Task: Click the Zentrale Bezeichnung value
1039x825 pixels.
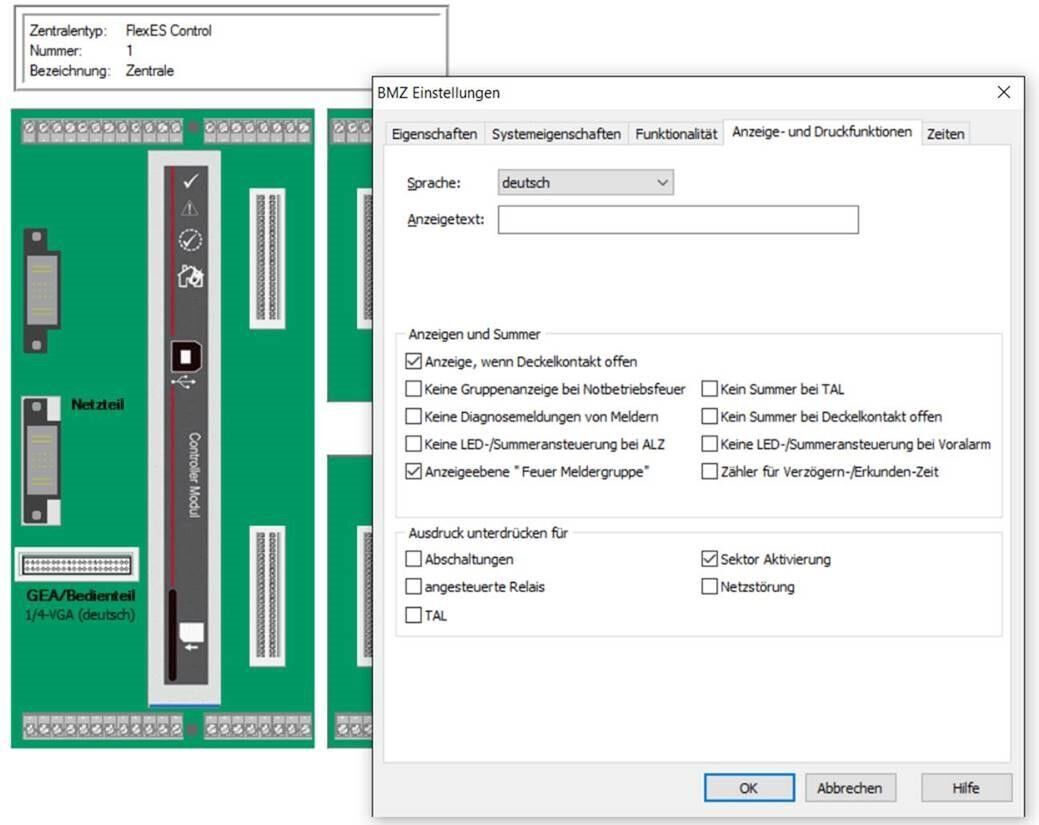Action: (x=150, y=71)
